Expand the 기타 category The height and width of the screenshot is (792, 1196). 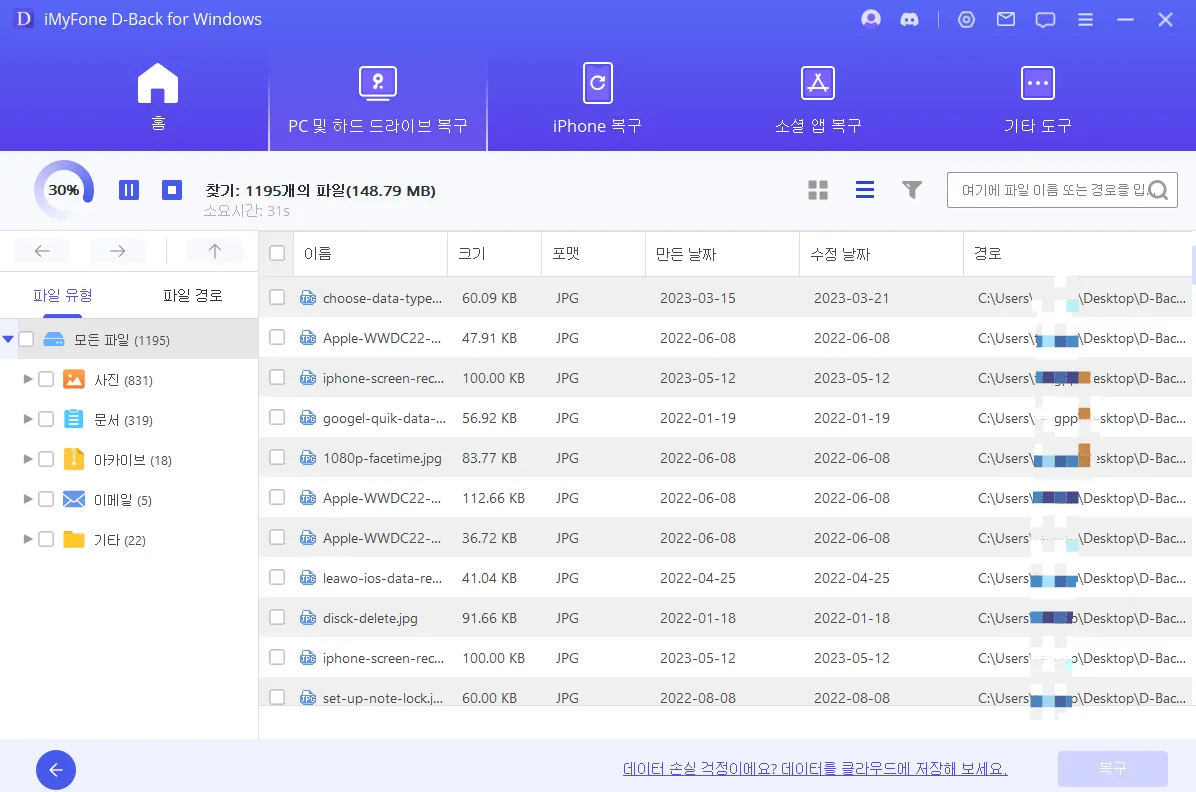[27, 539]
